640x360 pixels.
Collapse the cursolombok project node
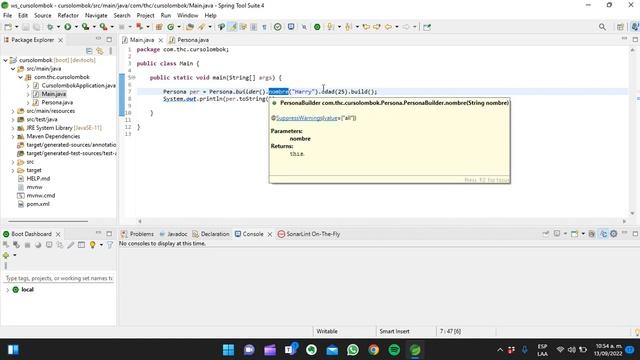(x=6, y=60)
